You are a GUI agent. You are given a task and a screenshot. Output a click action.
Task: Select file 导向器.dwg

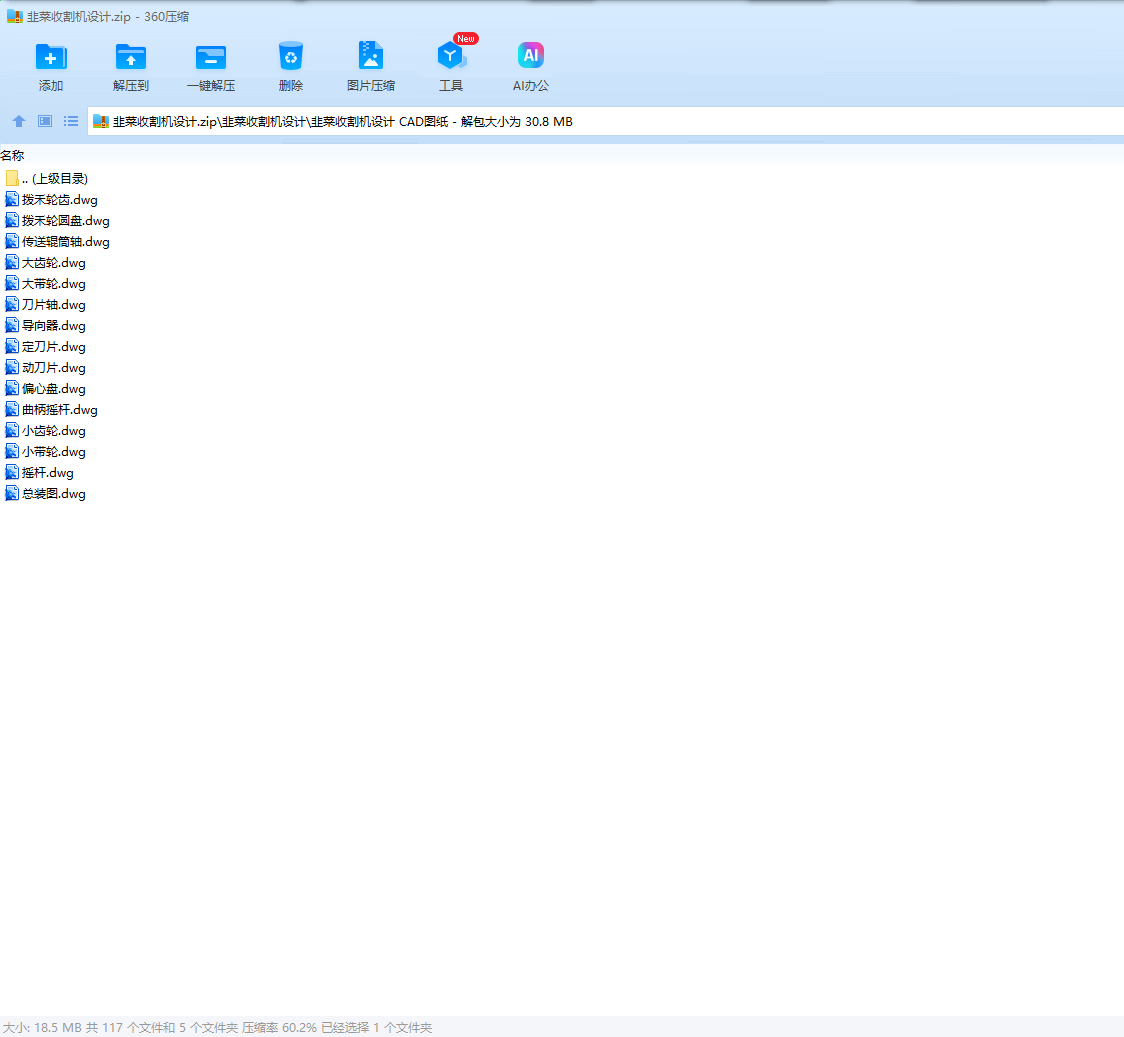click(x=45, y=325)
